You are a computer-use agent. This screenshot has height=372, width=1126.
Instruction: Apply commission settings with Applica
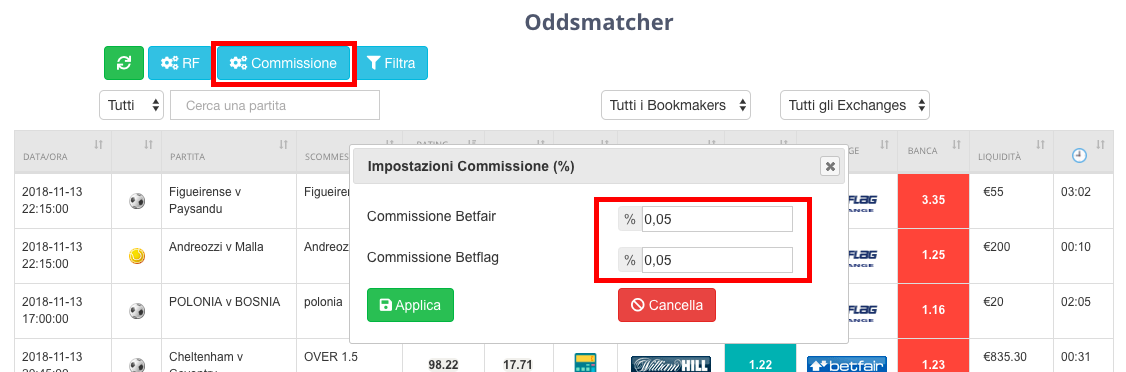click(410, 305)
